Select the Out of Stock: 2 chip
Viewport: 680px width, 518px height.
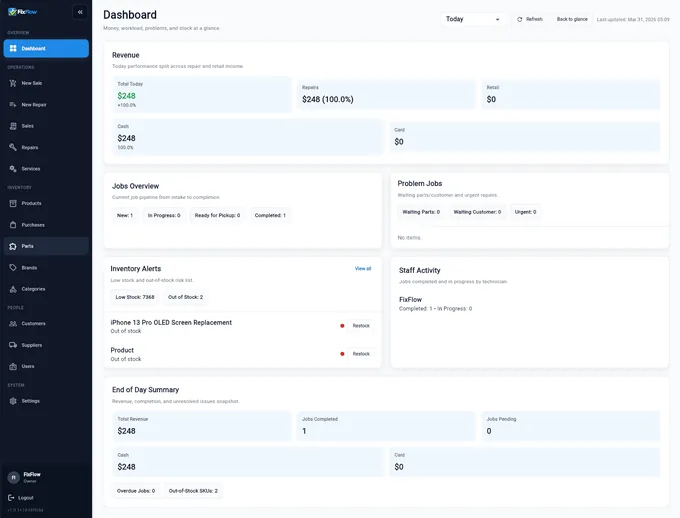coord(186,297)
